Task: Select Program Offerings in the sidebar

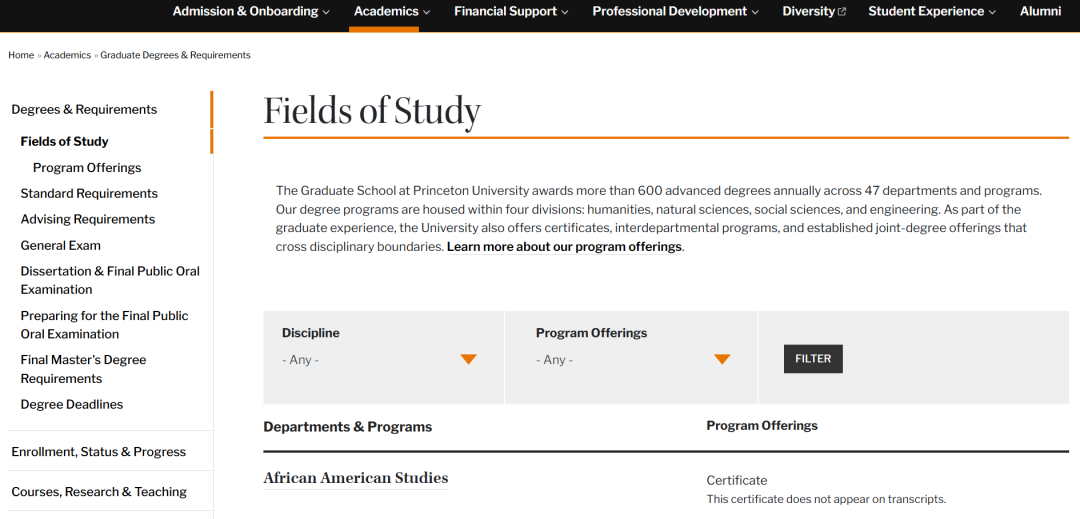Action: pyautogui.click(x=87, y=168)
